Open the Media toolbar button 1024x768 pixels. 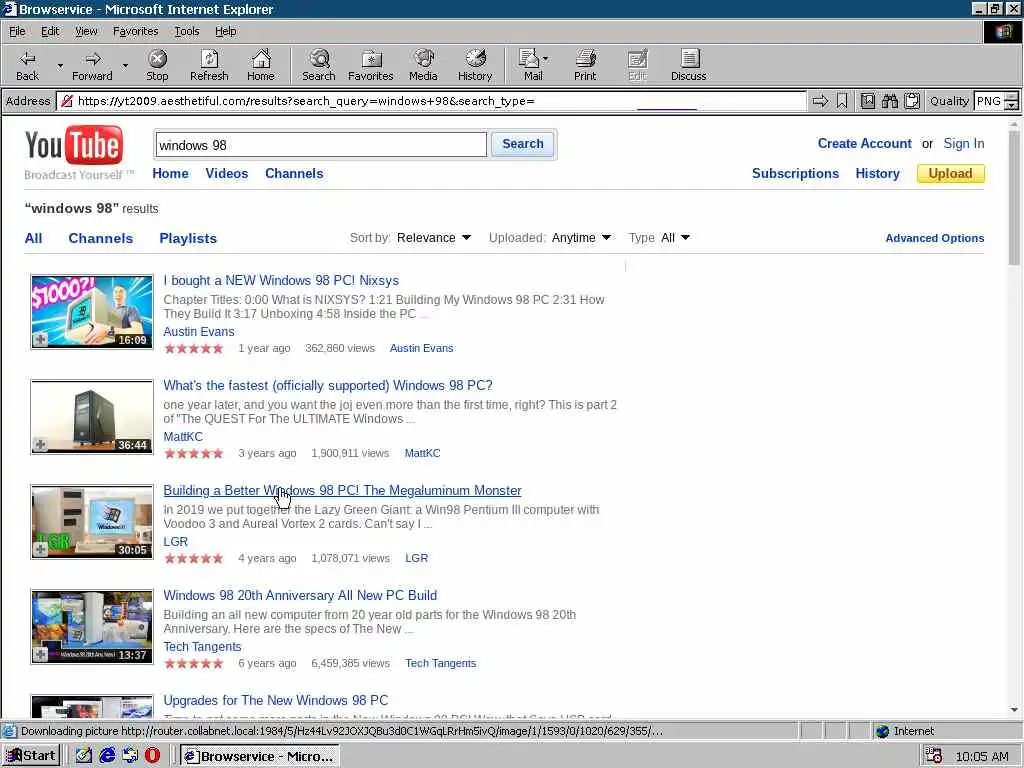pyautogui.click(x=423, y=65)
